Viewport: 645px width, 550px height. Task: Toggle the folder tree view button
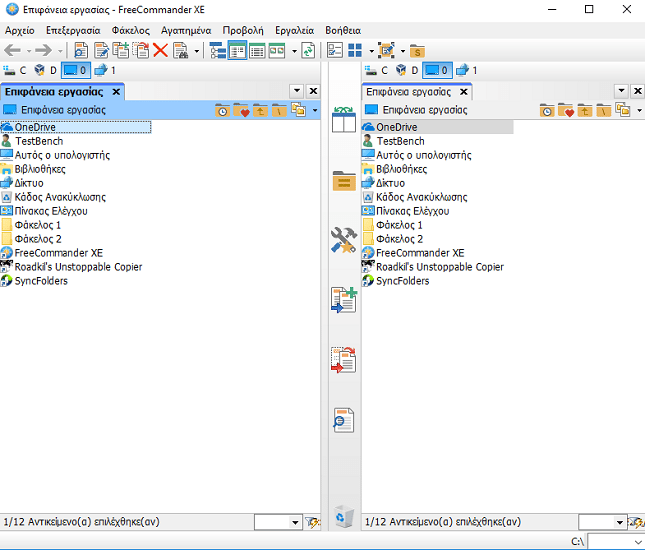217,51
